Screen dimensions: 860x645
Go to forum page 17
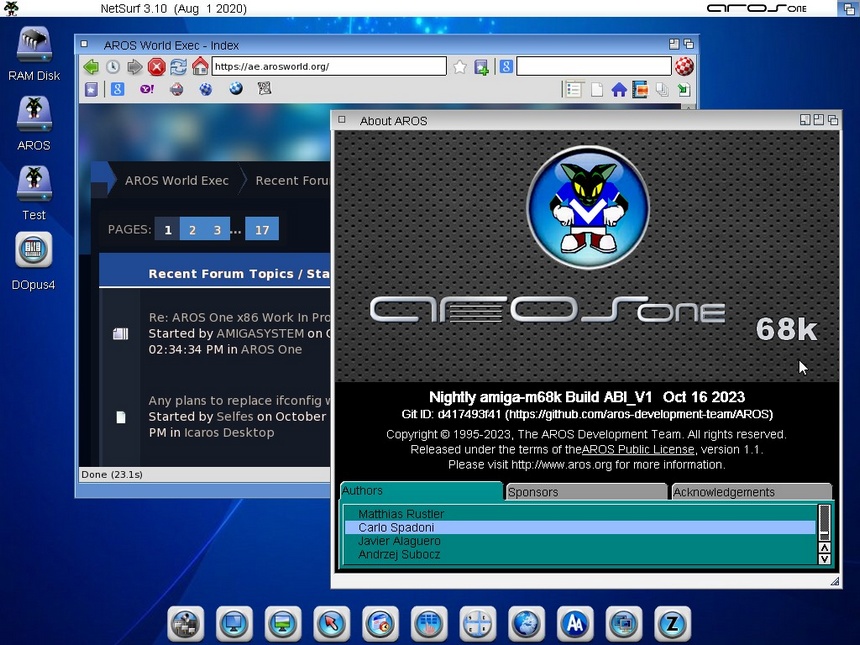tap(262, 230)
